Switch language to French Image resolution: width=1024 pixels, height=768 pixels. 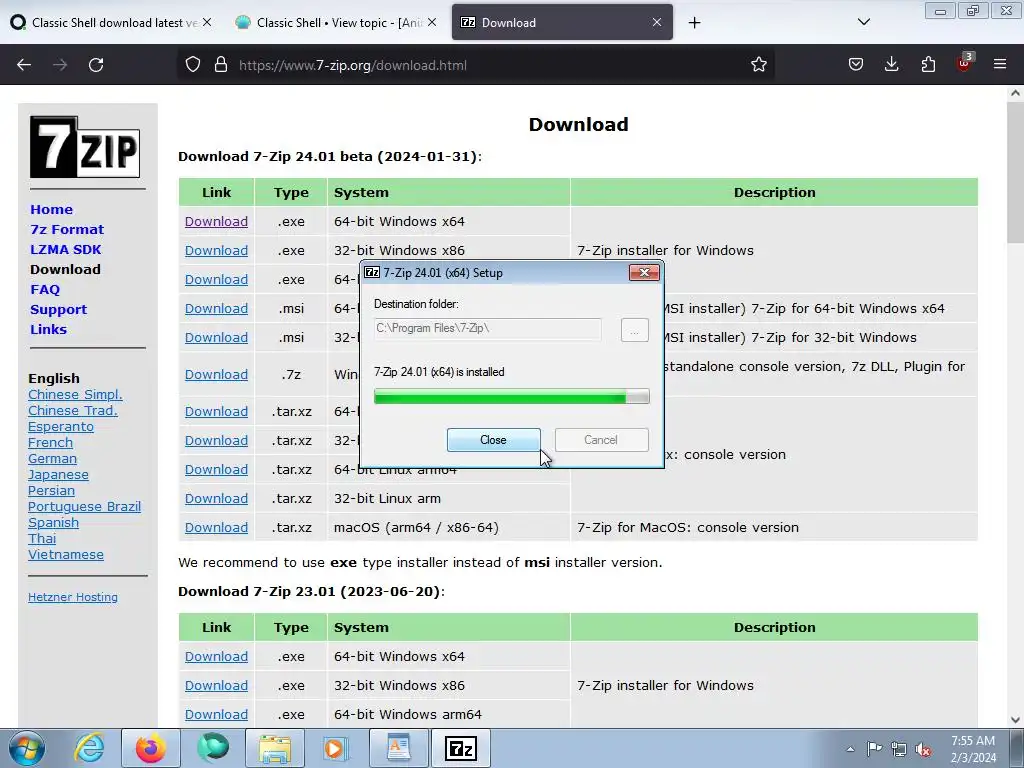pyautogui.click(x=50, y=443)
